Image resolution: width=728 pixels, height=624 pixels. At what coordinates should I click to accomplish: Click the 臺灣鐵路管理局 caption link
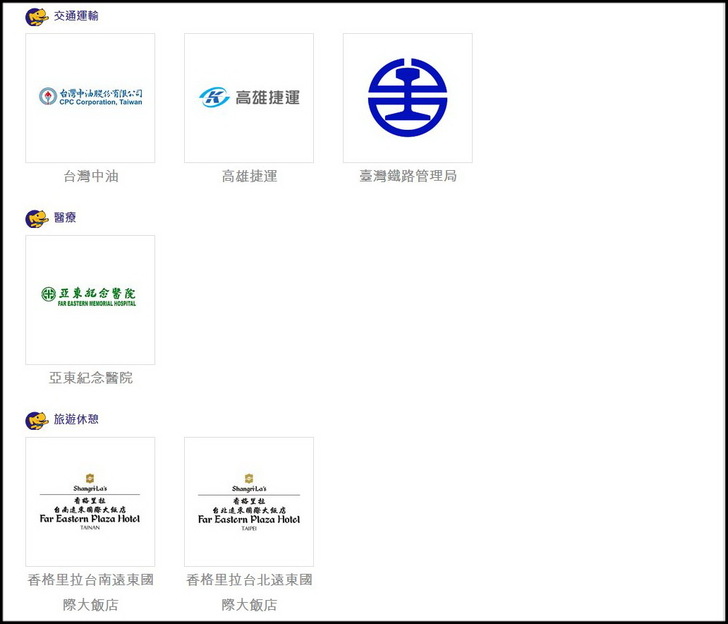click(408, 176)
